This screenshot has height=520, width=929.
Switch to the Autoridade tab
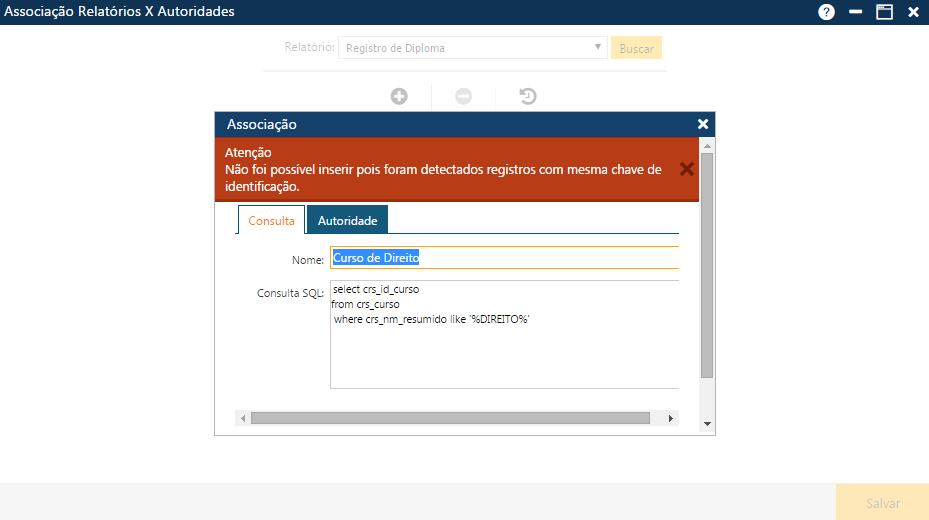click(x=347, y=220)
